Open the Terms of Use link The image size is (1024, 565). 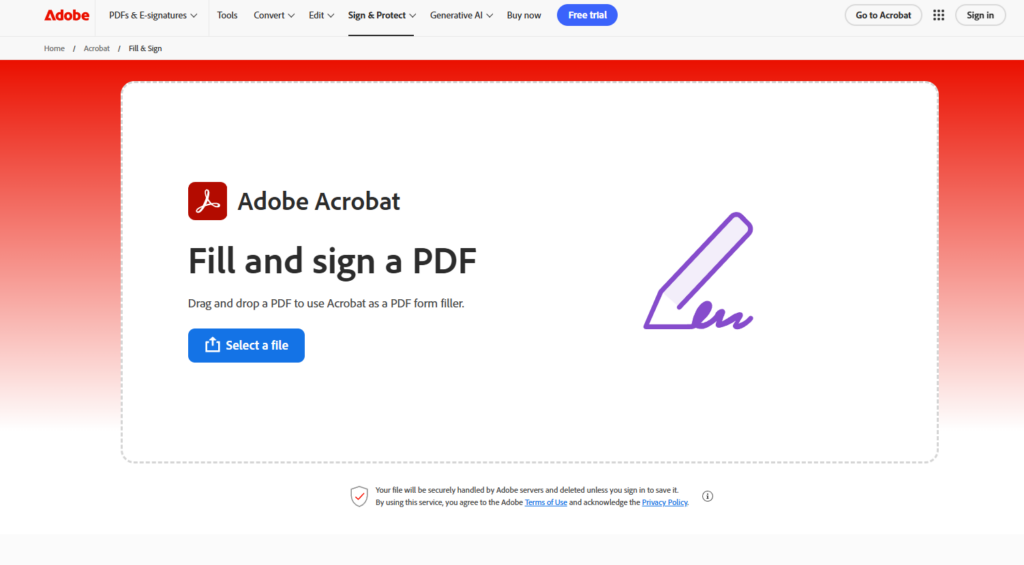546,502
